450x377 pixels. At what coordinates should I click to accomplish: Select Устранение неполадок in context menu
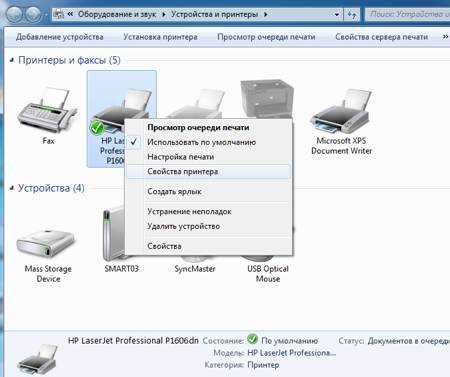tap(208, 211)
